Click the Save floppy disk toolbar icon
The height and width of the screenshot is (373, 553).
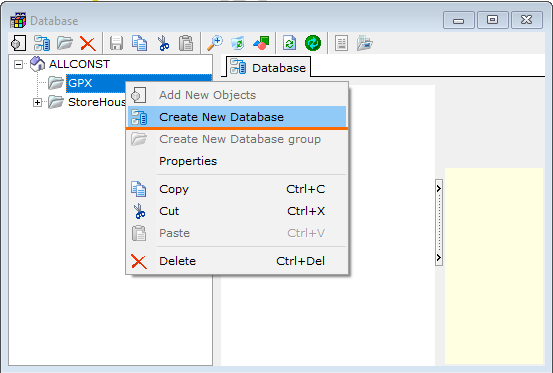(116, 43)
